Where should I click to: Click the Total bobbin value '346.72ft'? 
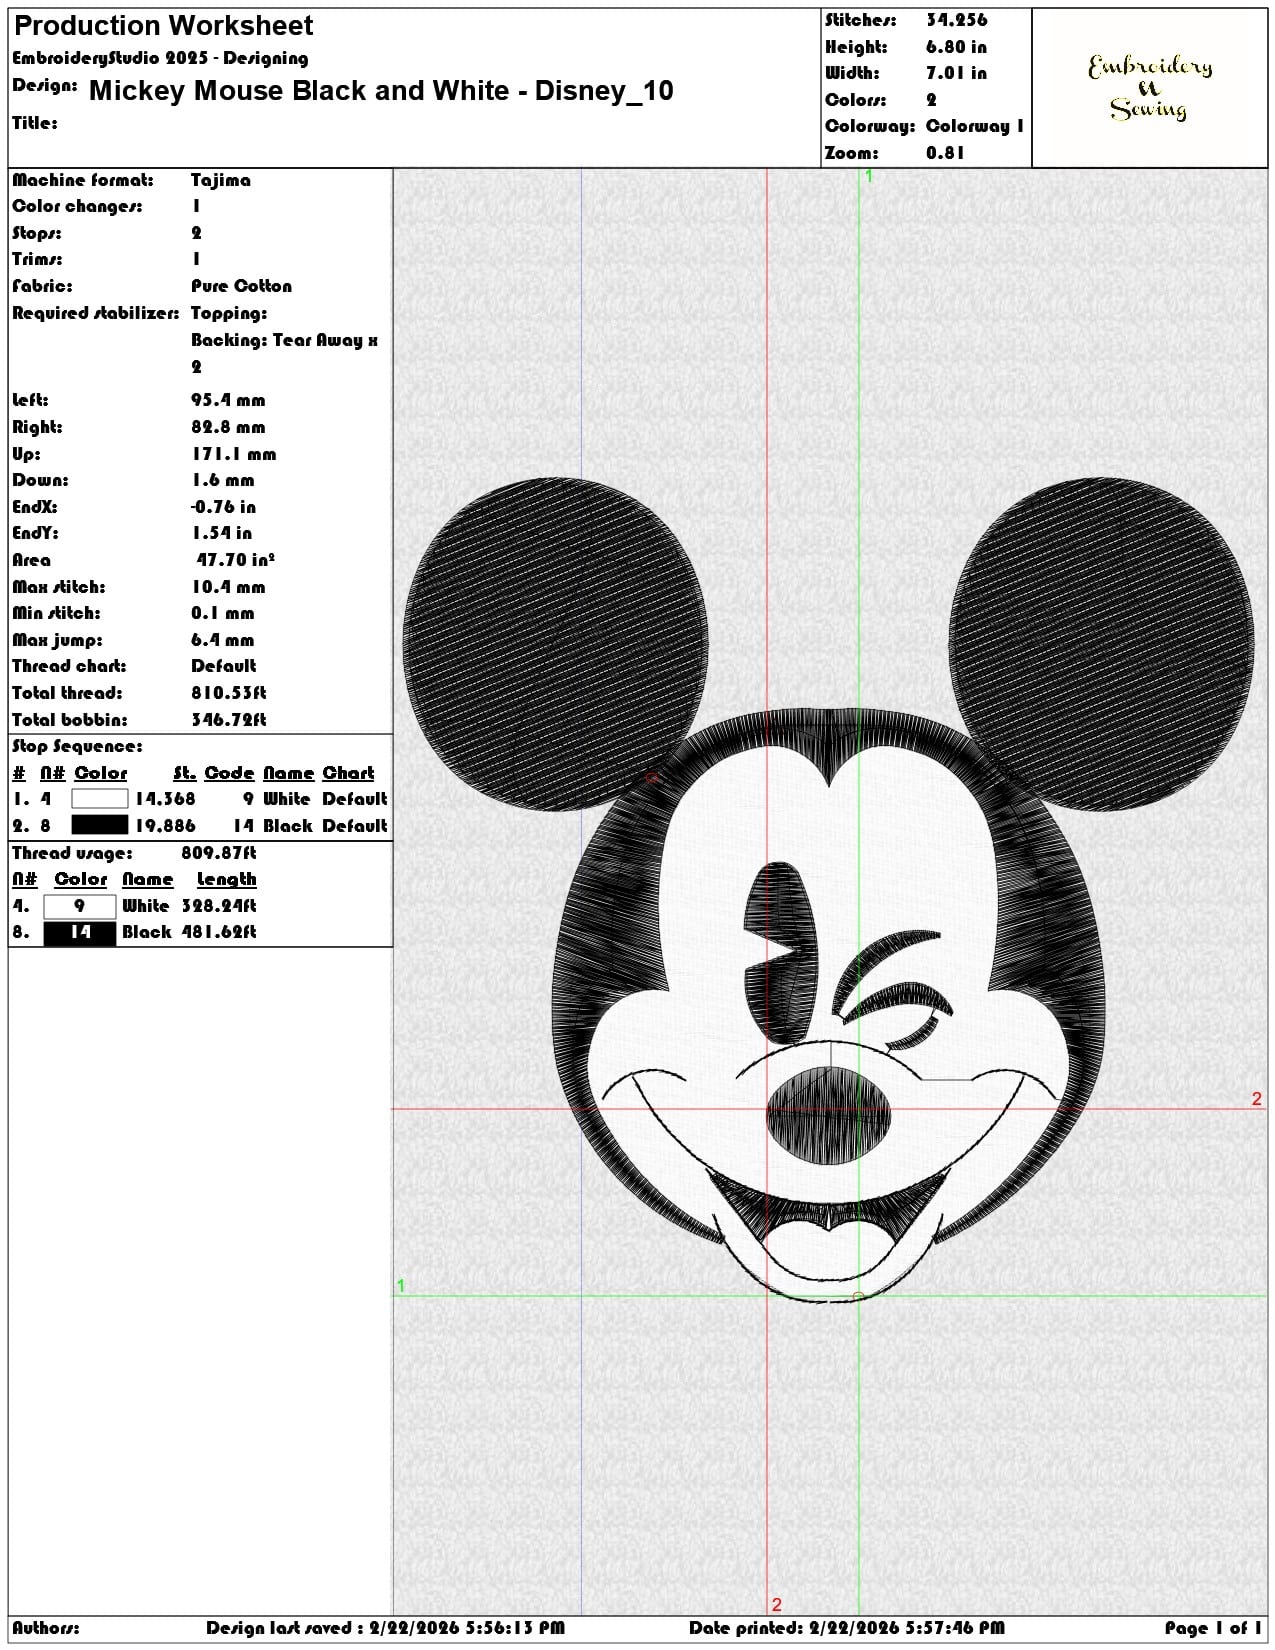click(229, 720)
